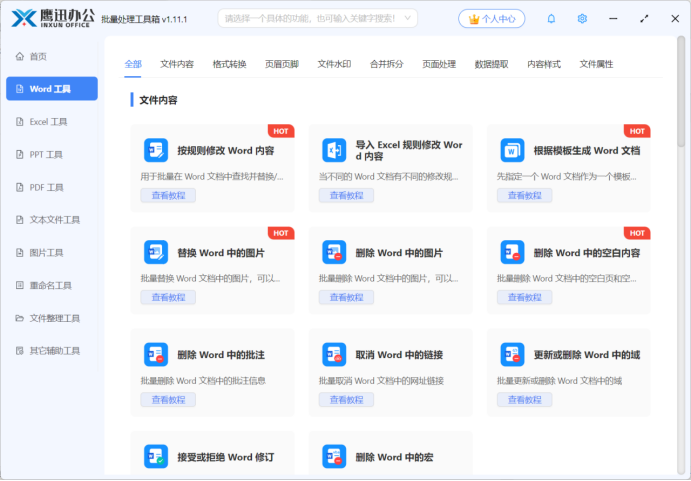
Task: Click the 替换 Word 中的图片 icon
Action: coord(155,252)
